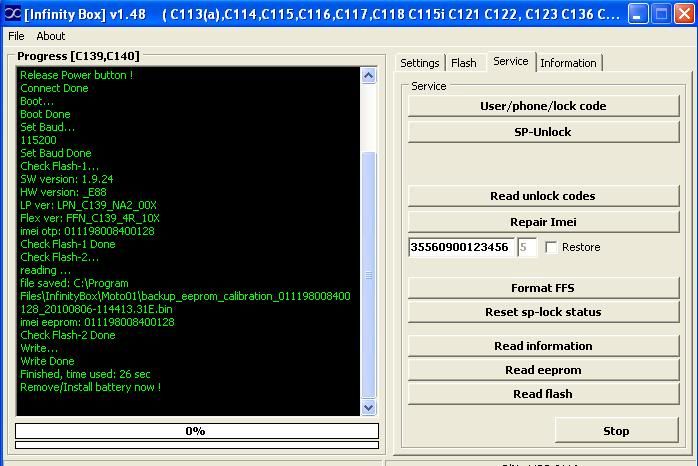Close the Infinity Box window
The height and width of the screenshot is (466, 698).
coord(684,14)
